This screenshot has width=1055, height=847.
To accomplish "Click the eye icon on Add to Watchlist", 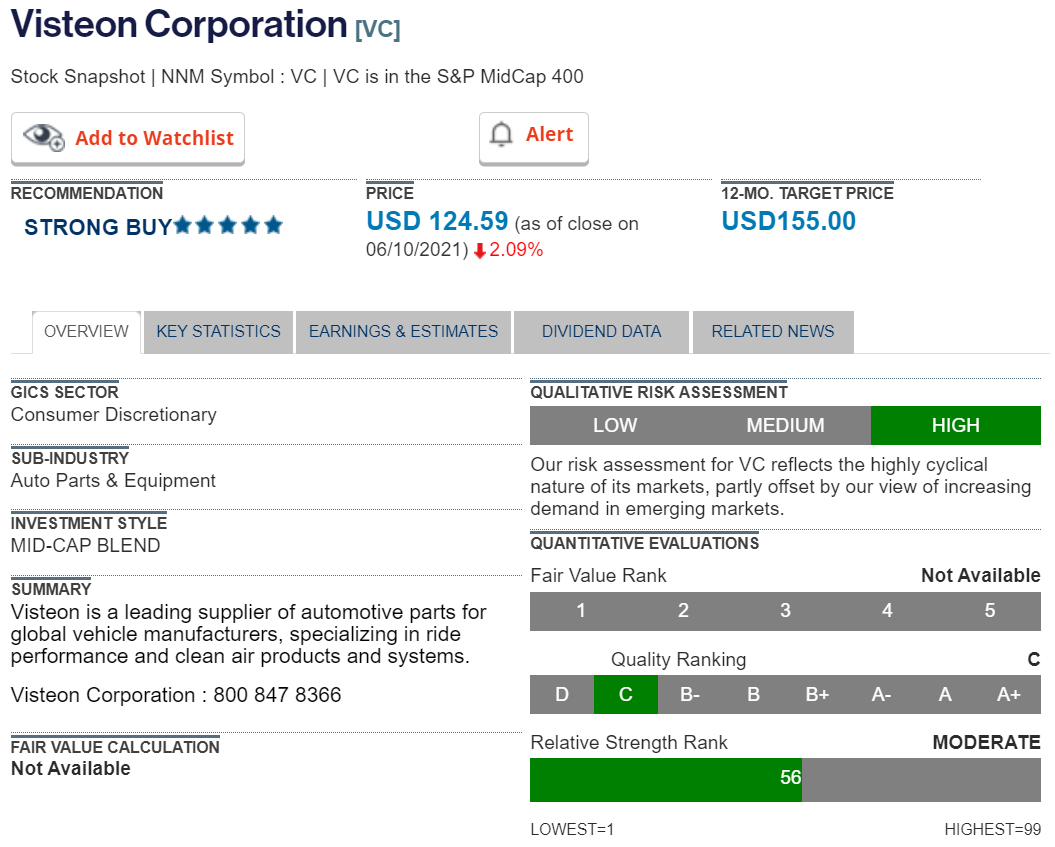I will 43,138.
